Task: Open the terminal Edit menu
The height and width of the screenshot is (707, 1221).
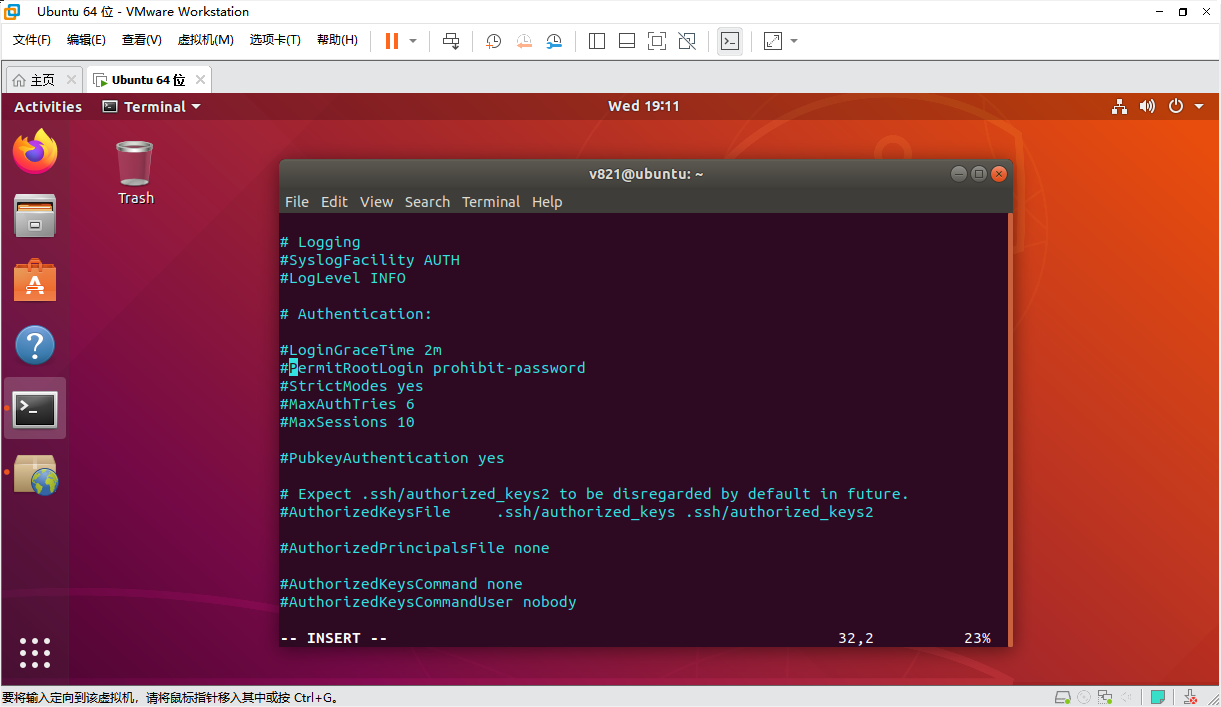Action: pyautogui.click(x=334, y=202)
